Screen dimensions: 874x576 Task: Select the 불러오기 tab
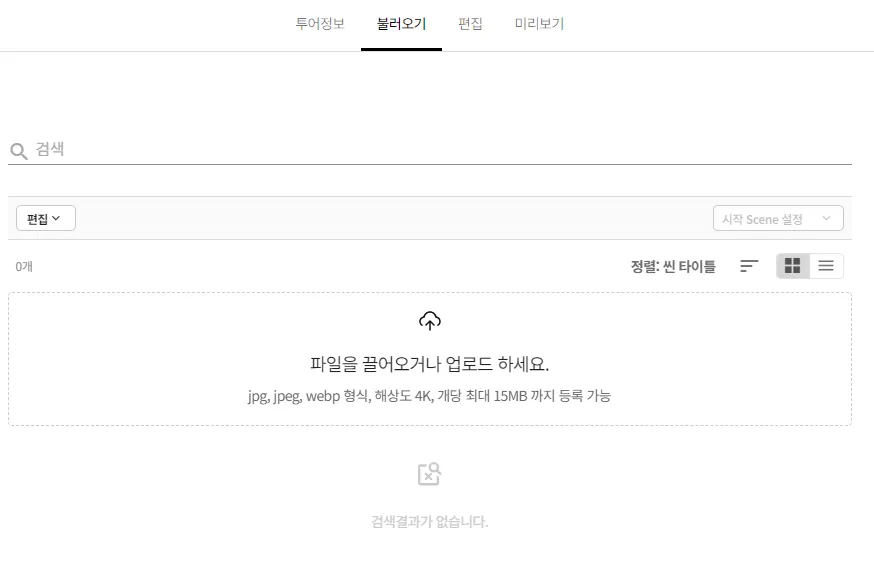pos(401,24)
